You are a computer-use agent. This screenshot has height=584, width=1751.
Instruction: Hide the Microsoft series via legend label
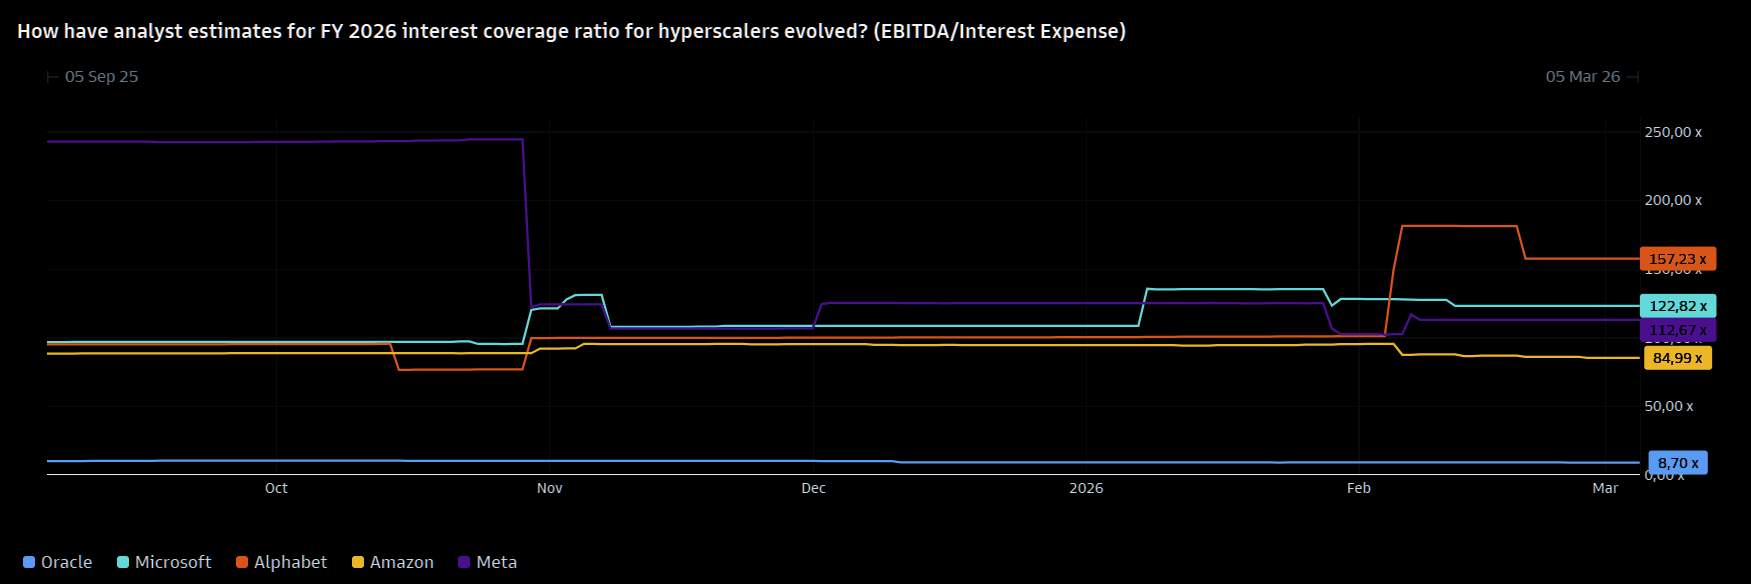point(173,562)
